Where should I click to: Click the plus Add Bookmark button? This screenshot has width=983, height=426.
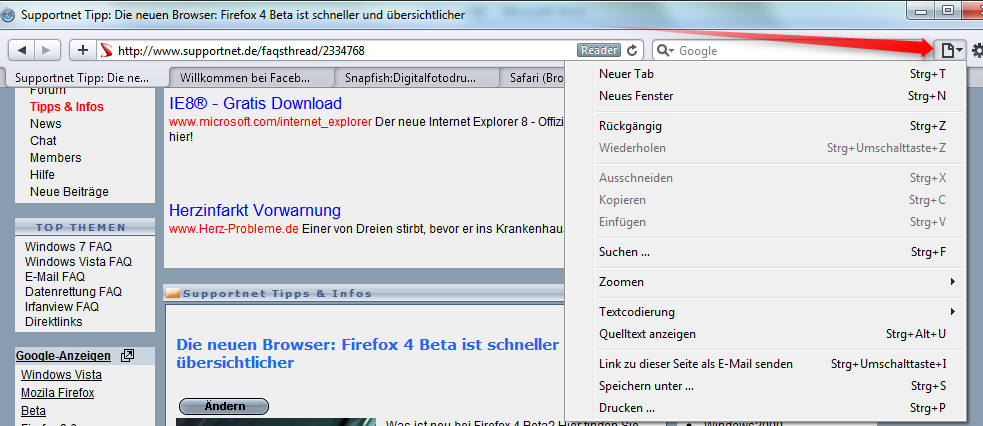pos(83,50)
